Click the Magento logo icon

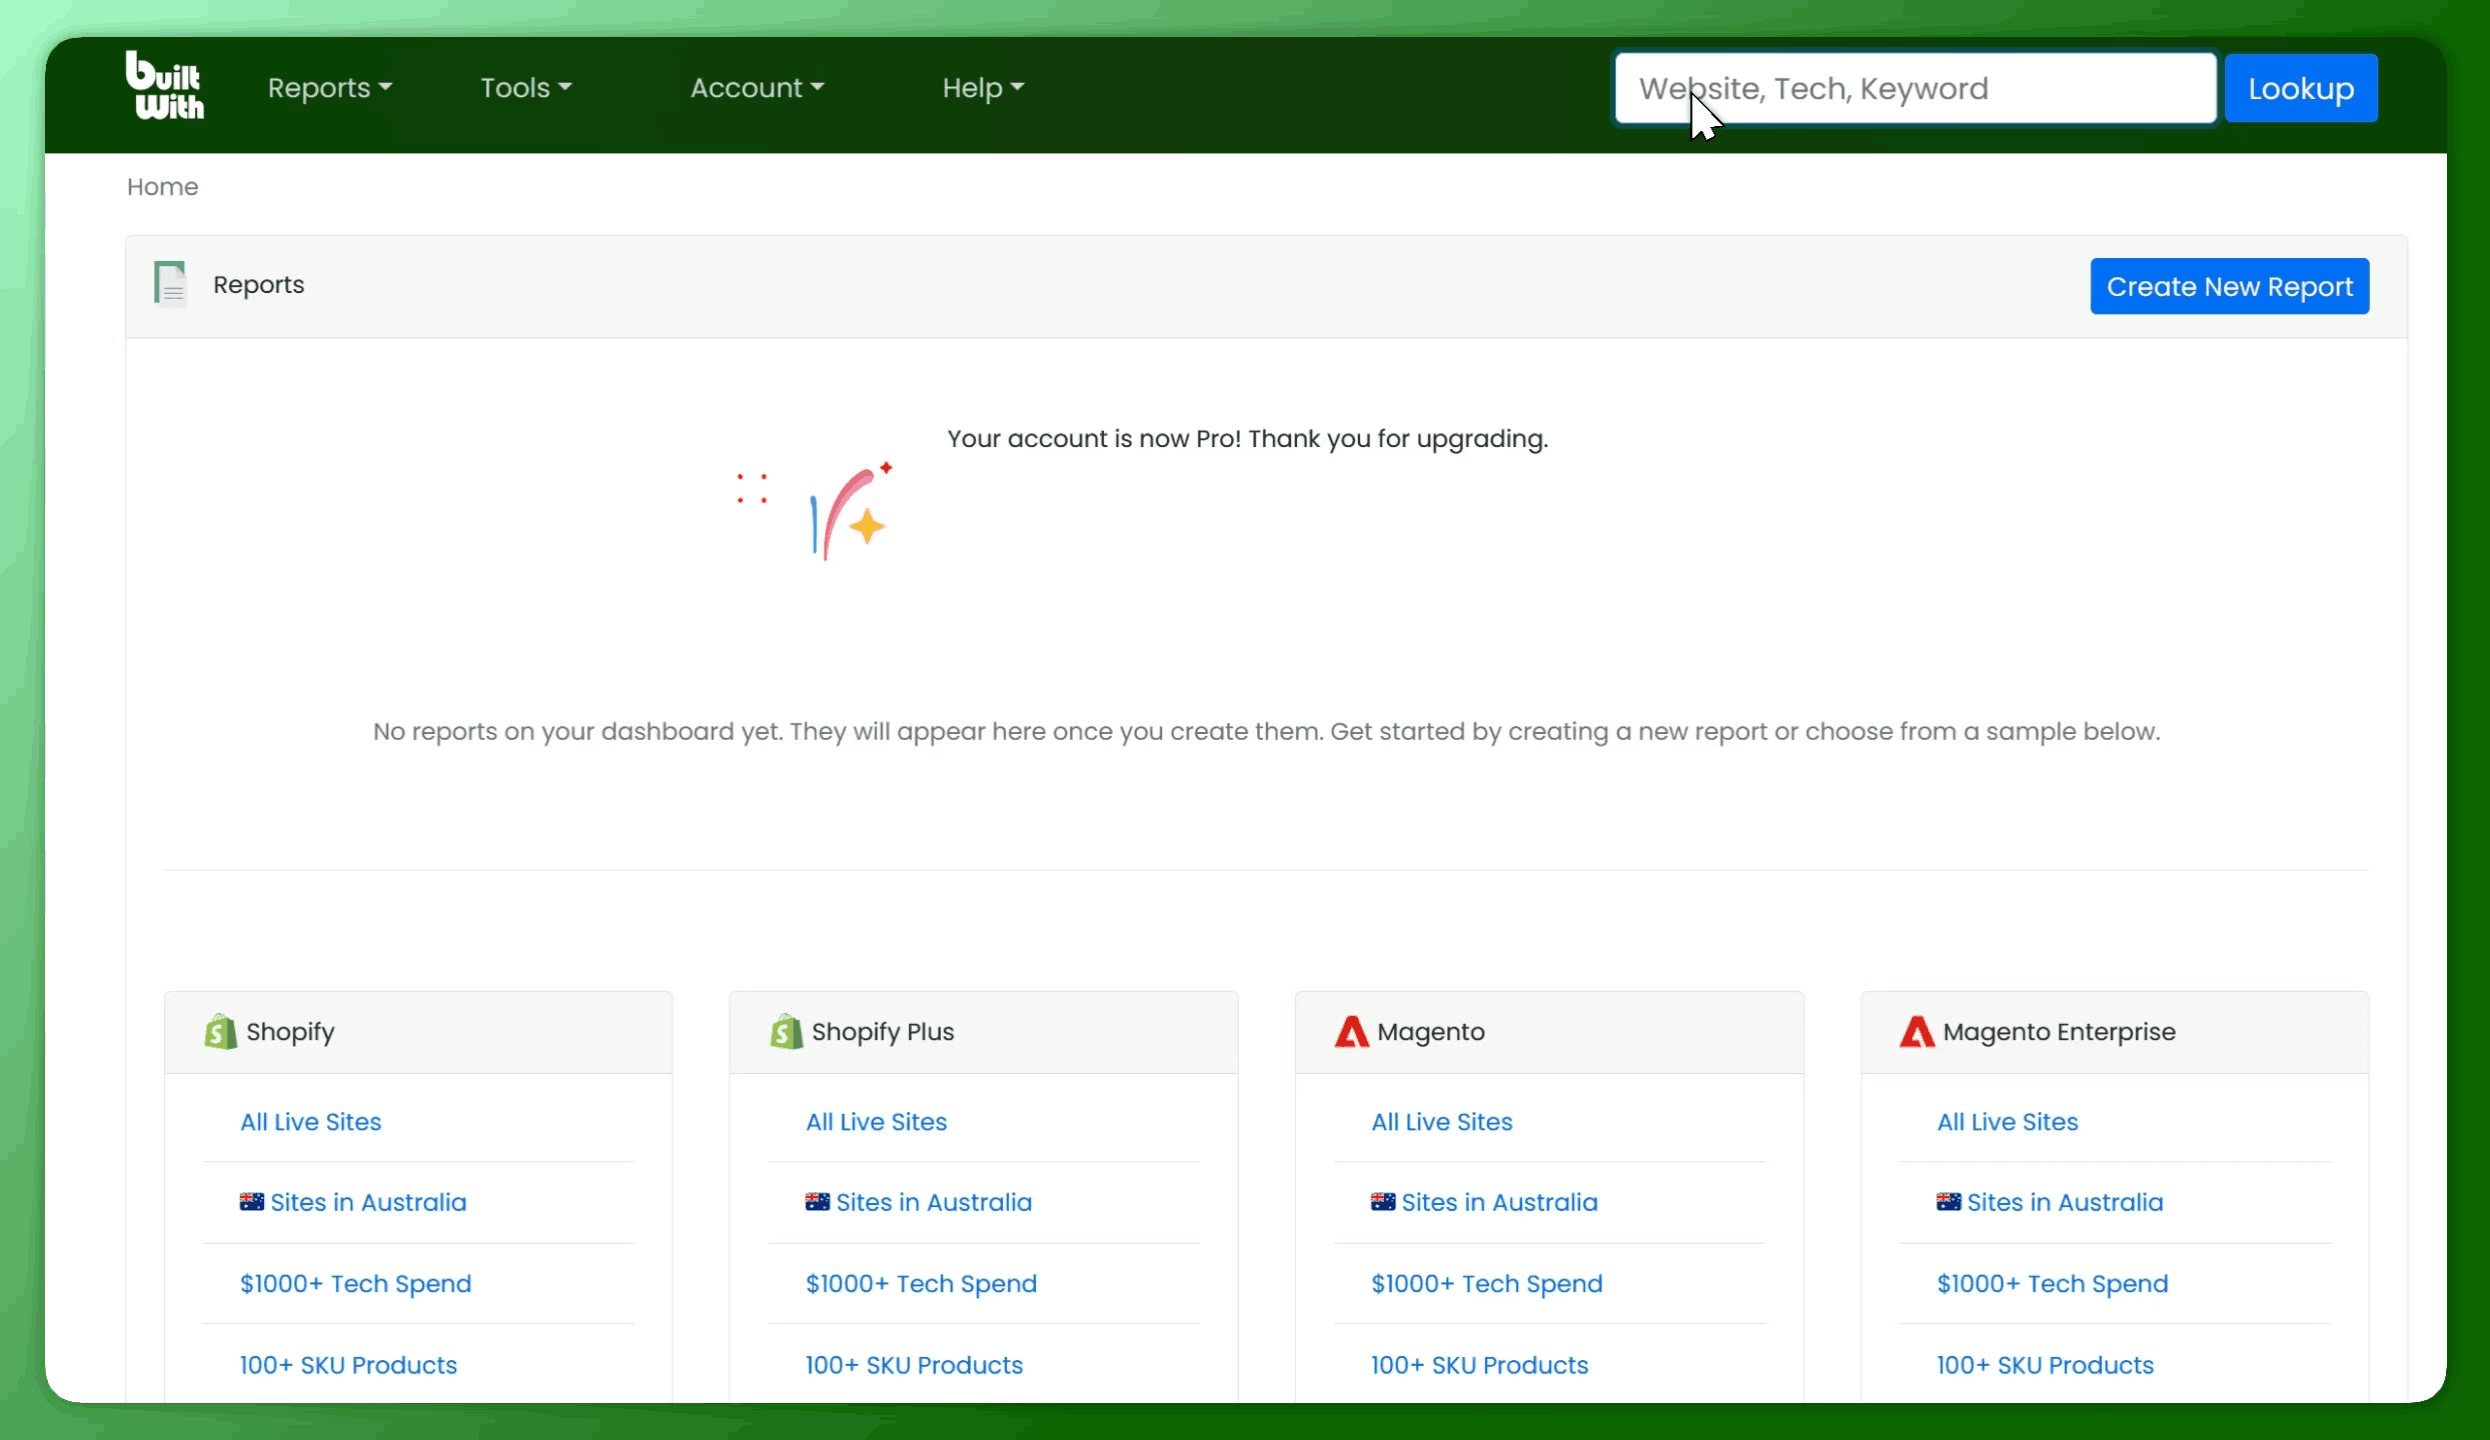1351,1031
